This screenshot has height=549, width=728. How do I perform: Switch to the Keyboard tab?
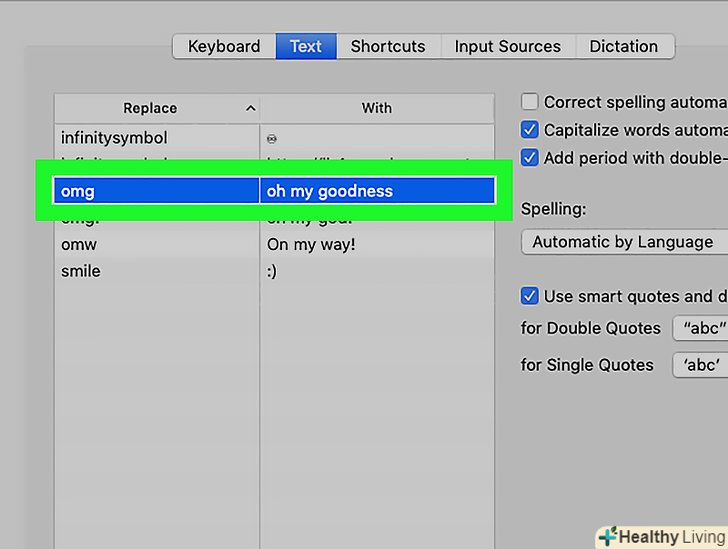[224, 46]
